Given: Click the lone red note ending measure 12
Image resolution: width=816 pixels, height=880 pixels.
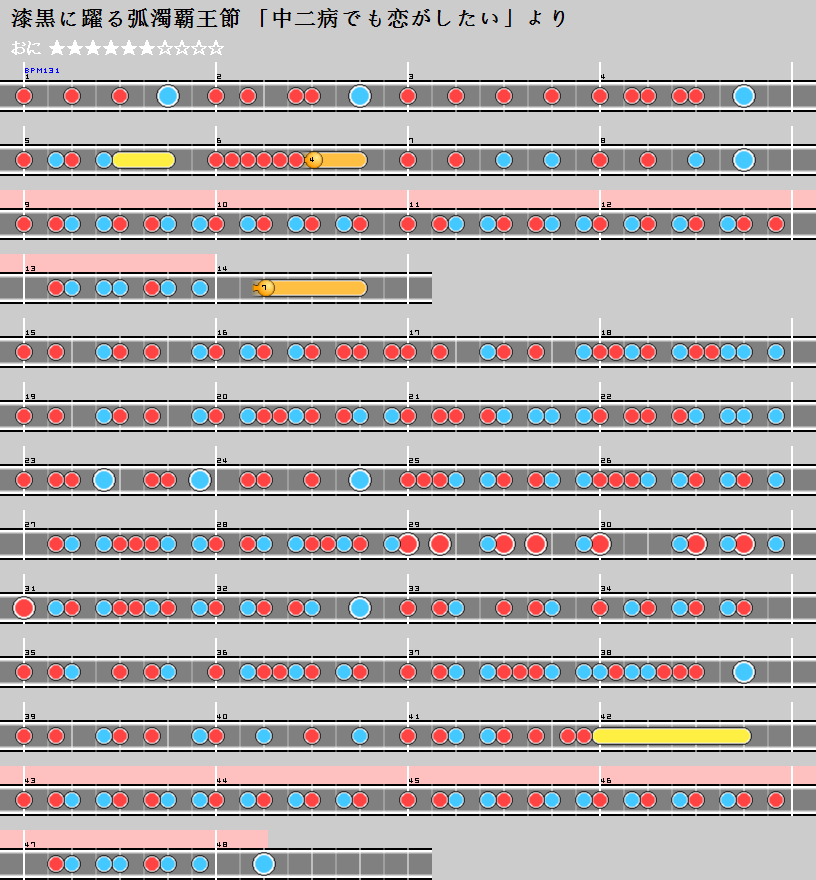Looking at the screenshot, I should (776, 224).
